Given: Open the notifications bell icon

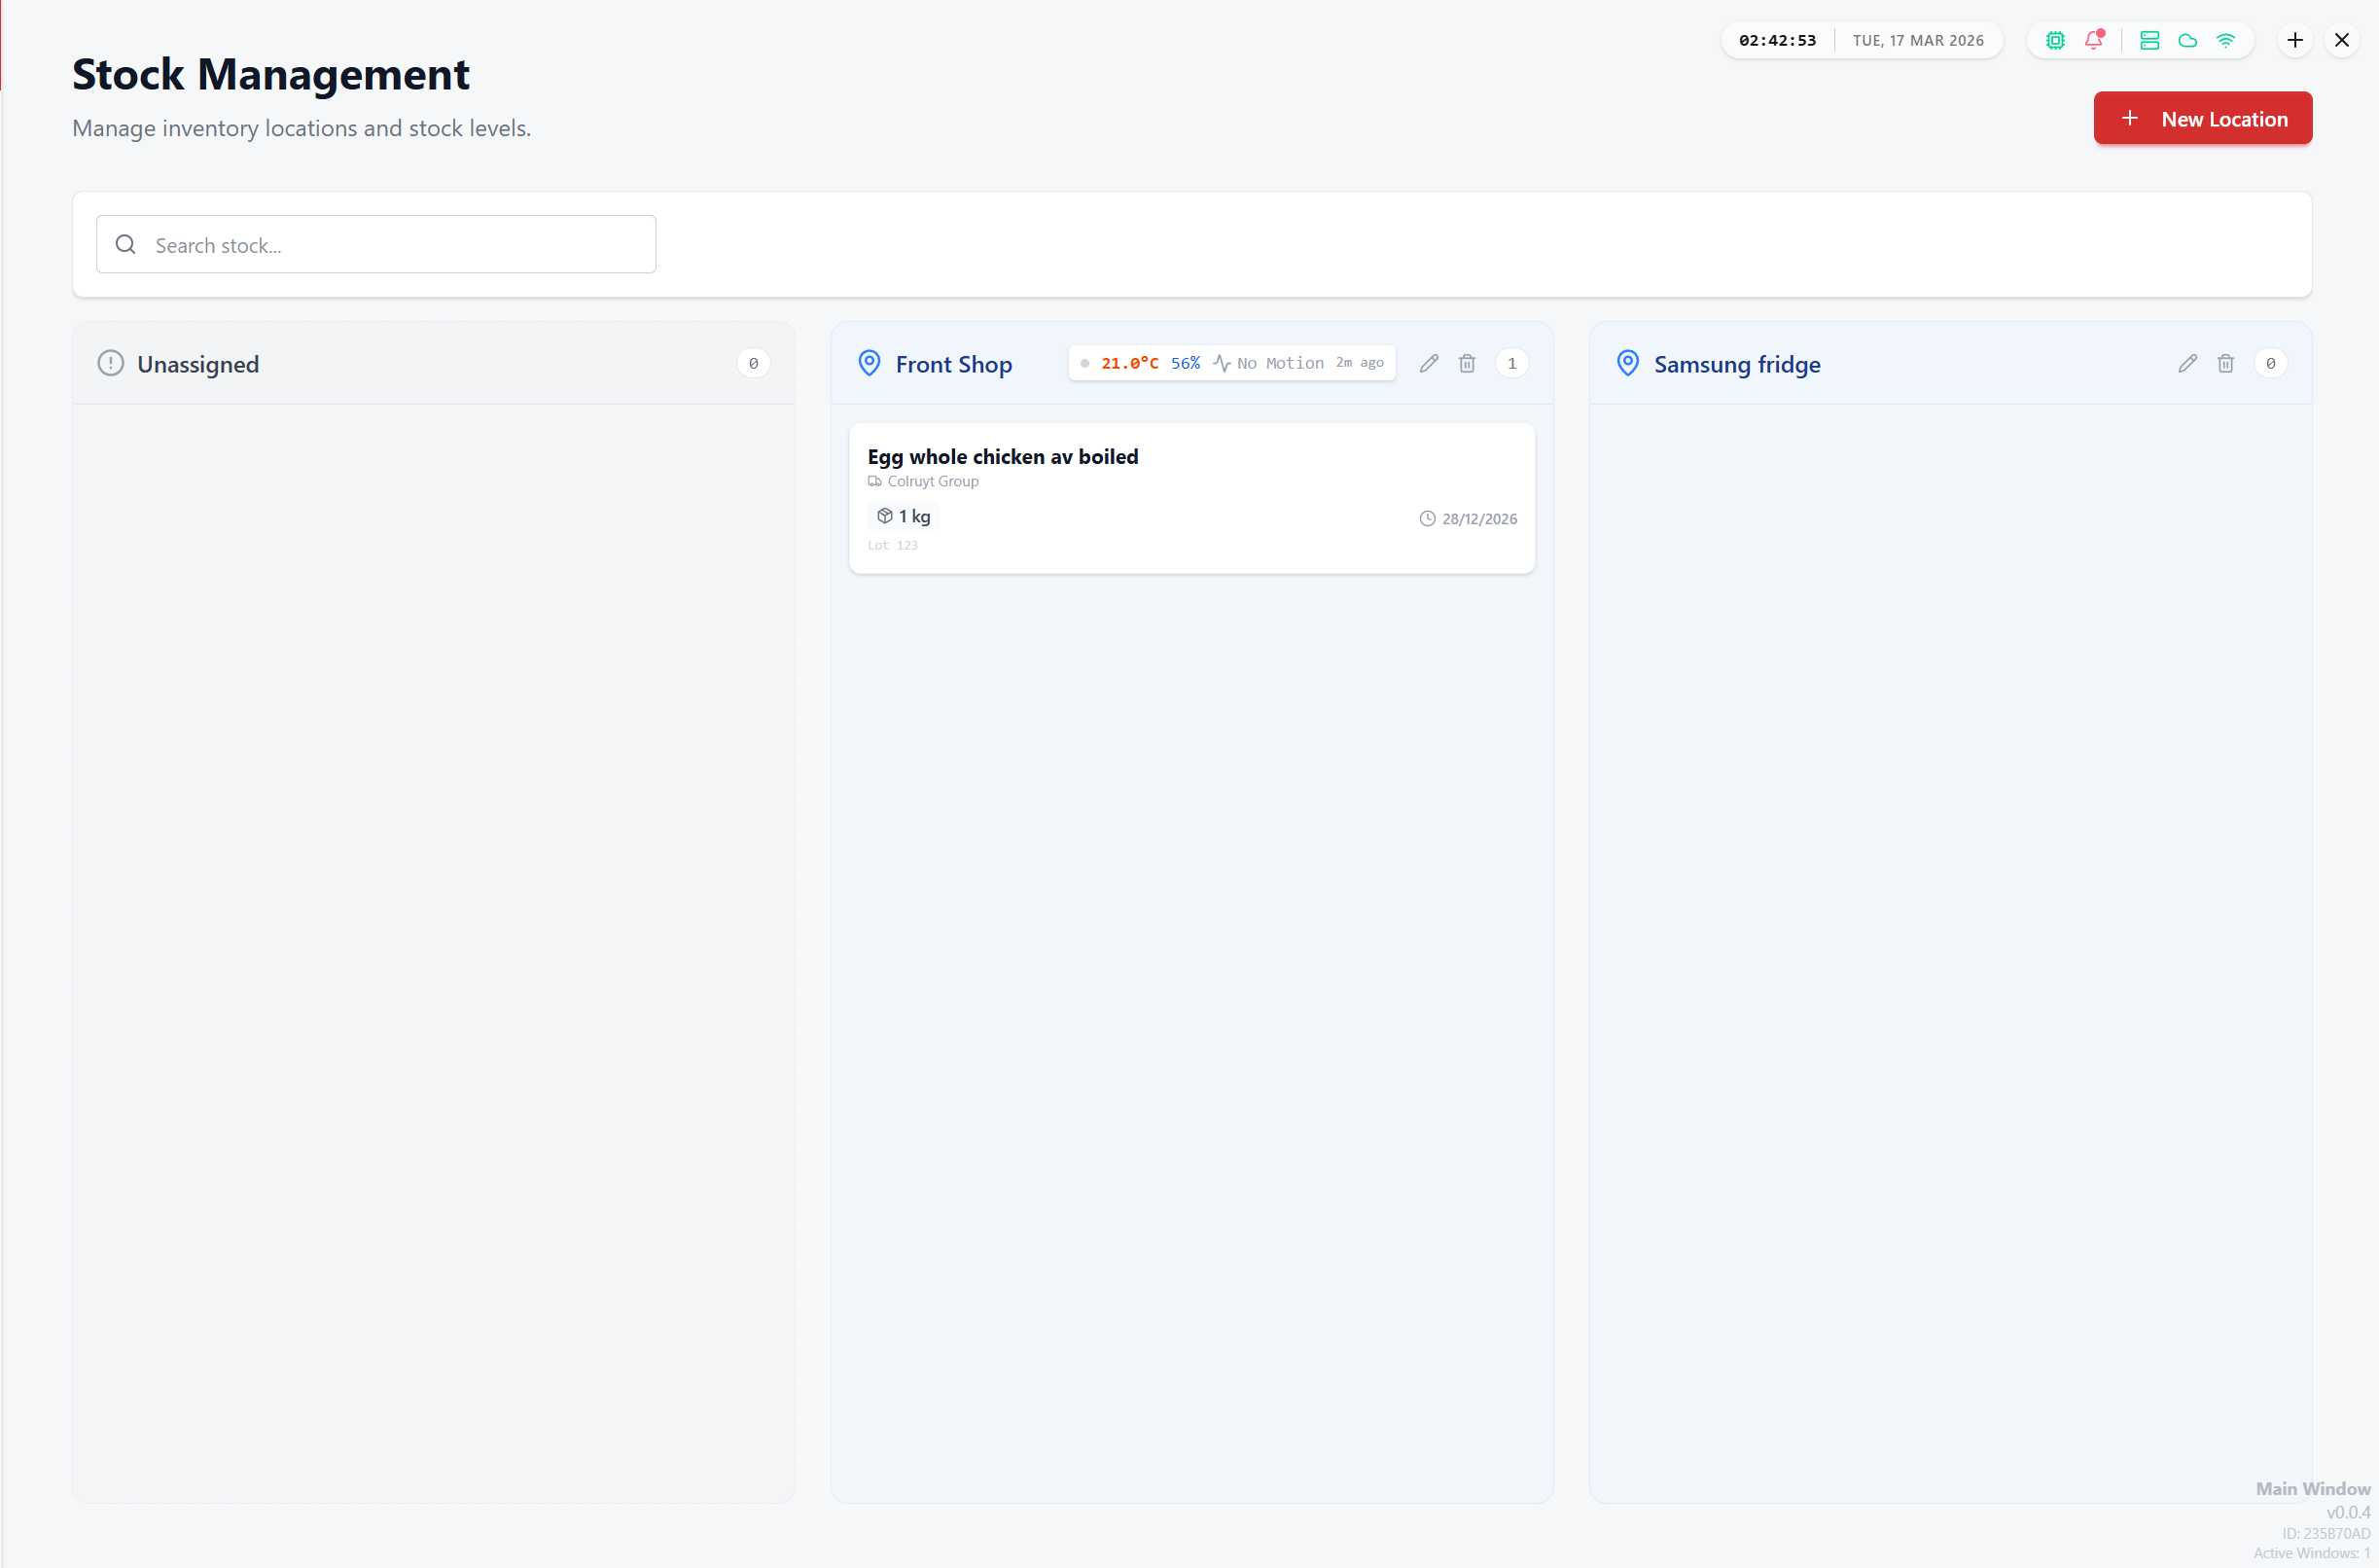Looking at the screenshot, I should point(2093,40).
